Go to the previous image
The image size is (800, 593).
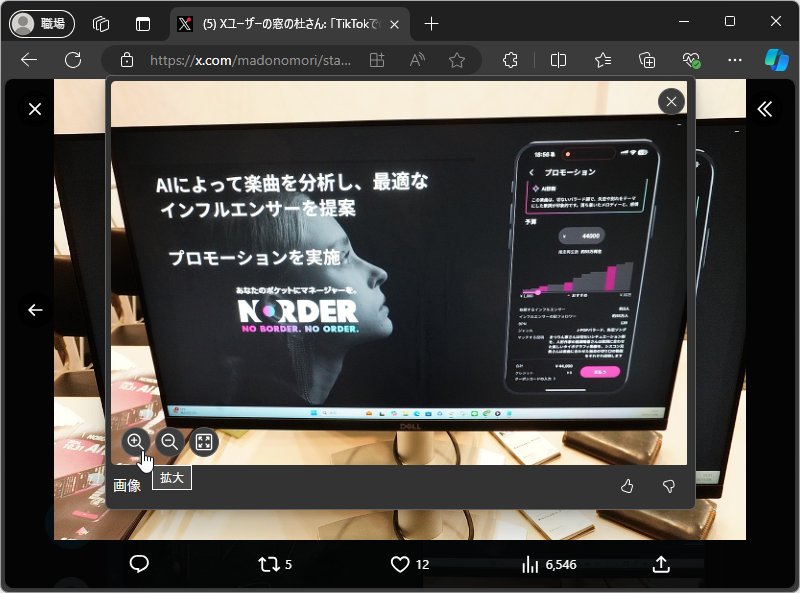tap(36, 311)
